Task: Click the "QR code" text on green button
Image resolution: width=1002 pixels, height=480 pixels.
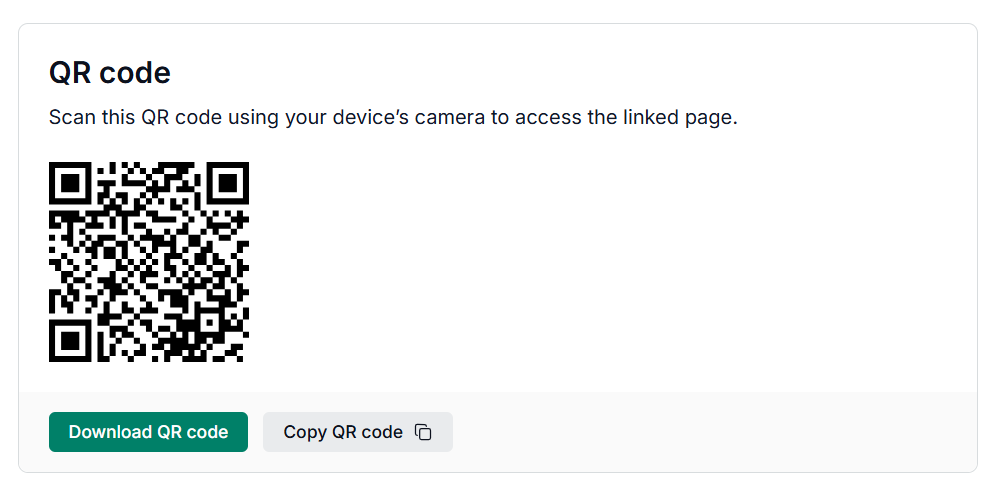Action: (192, 432)
